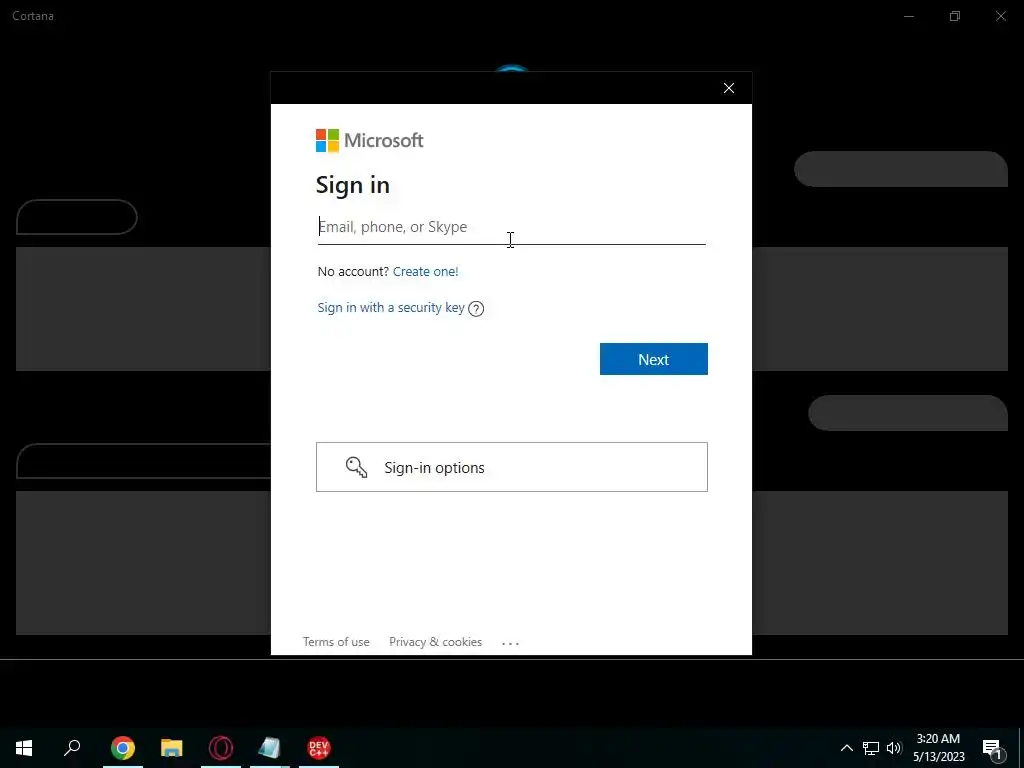Click the security key help question mark icon
Image resolution: width=1024 pixels, height=768 pixels.
[476, 309]
